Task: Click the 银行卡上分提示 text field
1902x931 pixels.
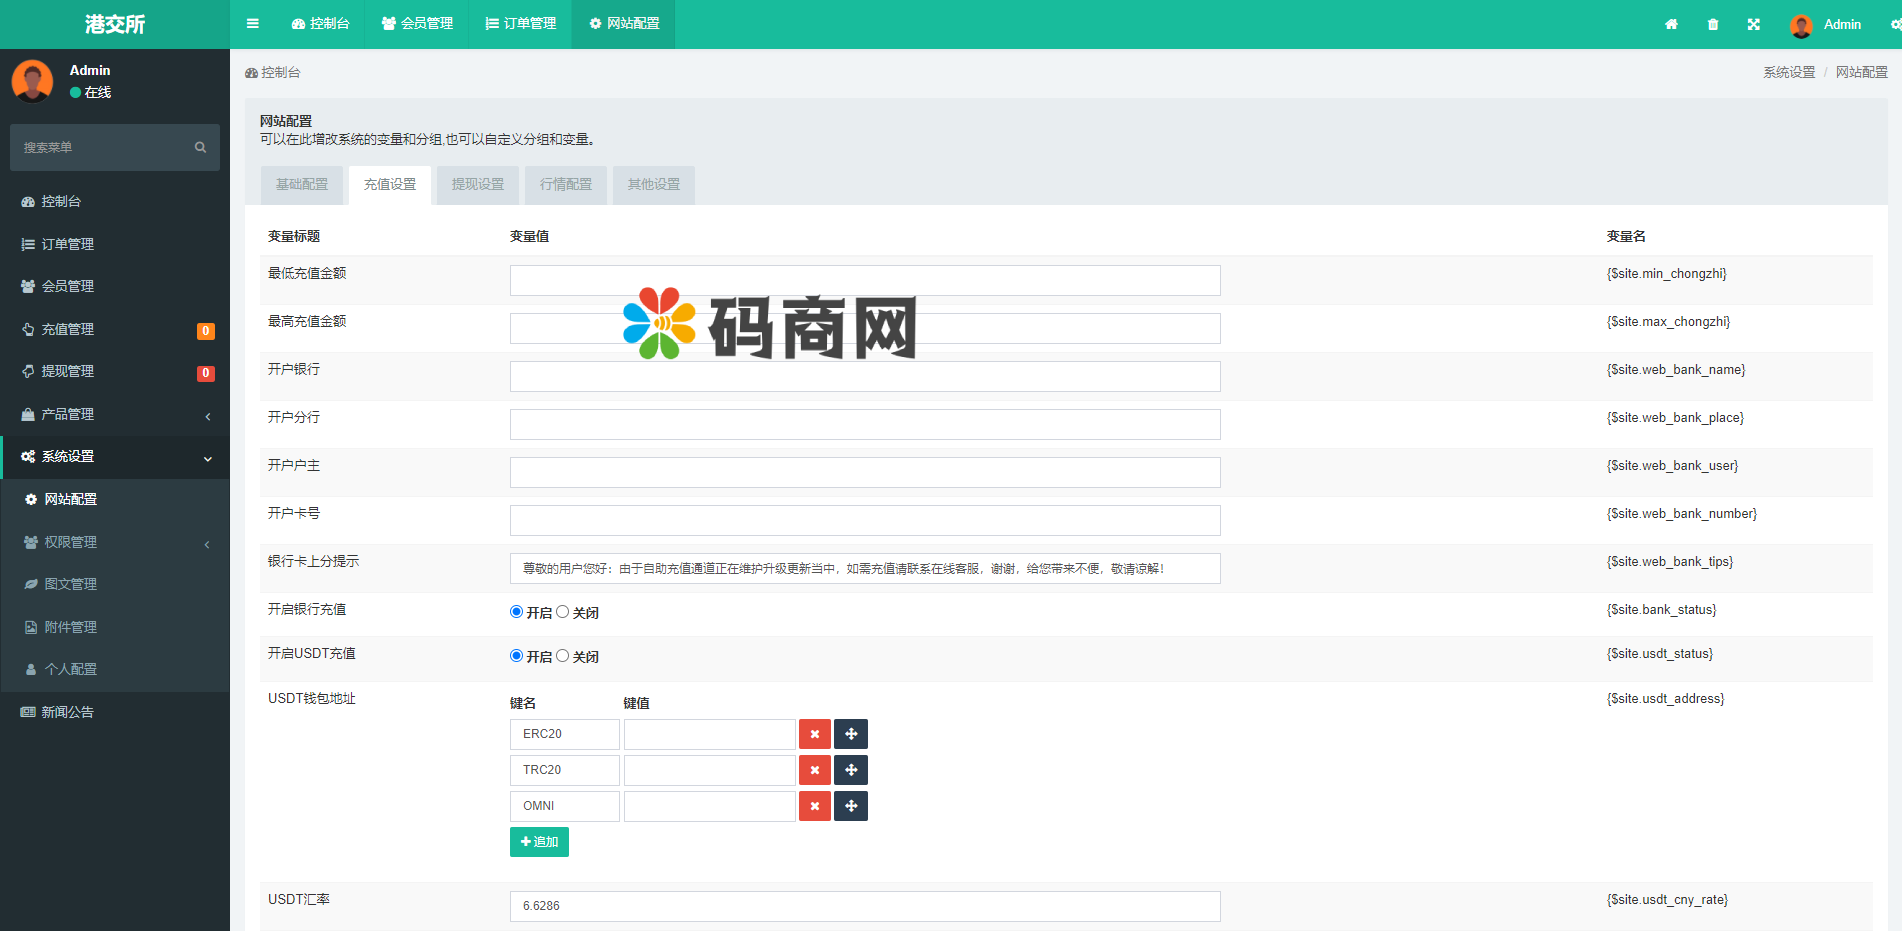Action: pos(865,569)
